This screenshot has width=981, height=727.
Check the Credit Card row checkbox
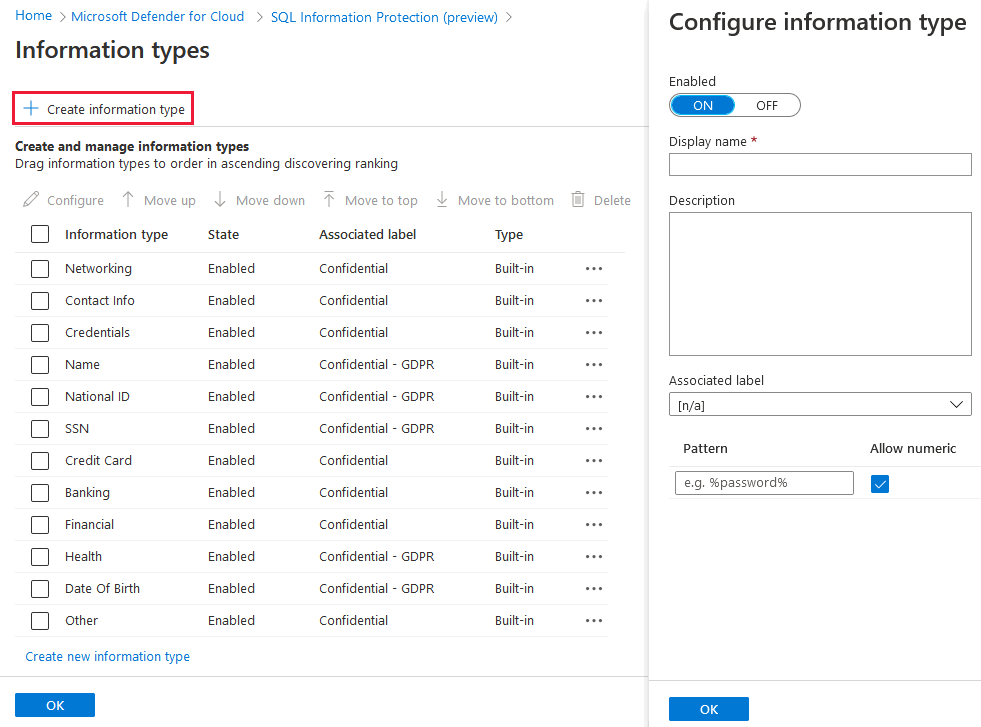click(40, 460)
